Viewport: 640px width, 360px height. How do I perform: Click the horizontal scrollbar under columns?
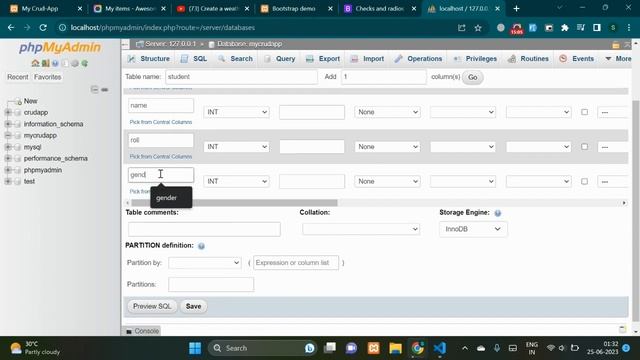(234, 203)
